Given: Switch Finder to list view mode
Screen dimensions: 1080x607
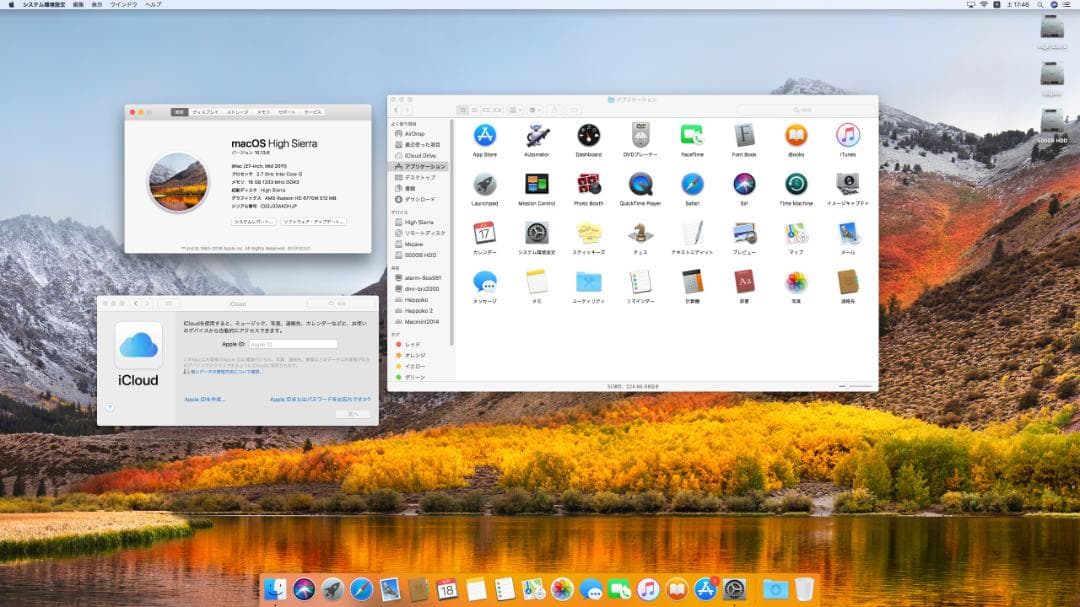Looking at the screenshot, I should [476, 109].
